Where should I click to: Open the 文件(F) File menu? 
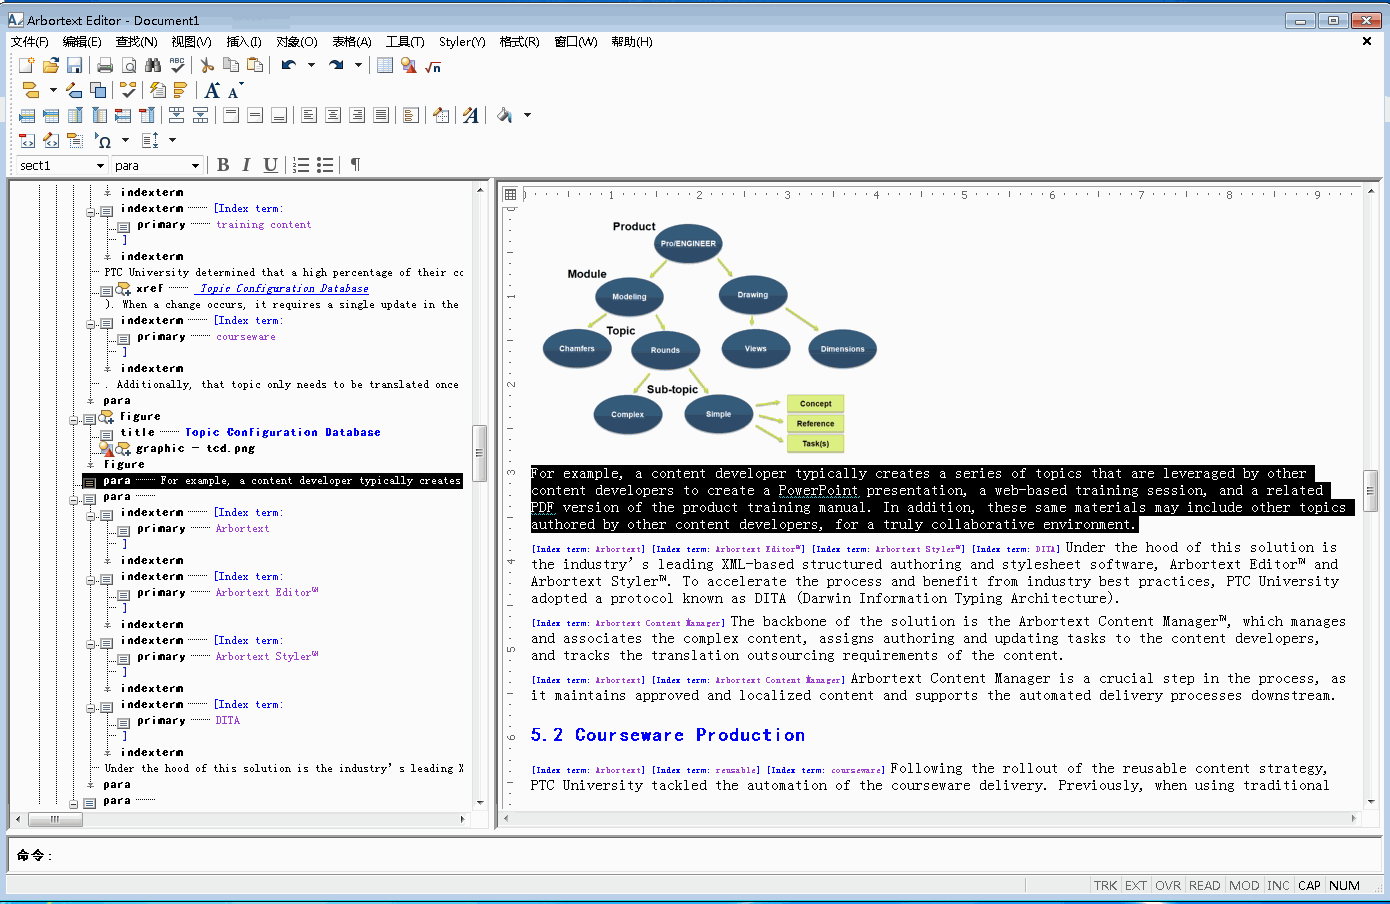point(29,41)
